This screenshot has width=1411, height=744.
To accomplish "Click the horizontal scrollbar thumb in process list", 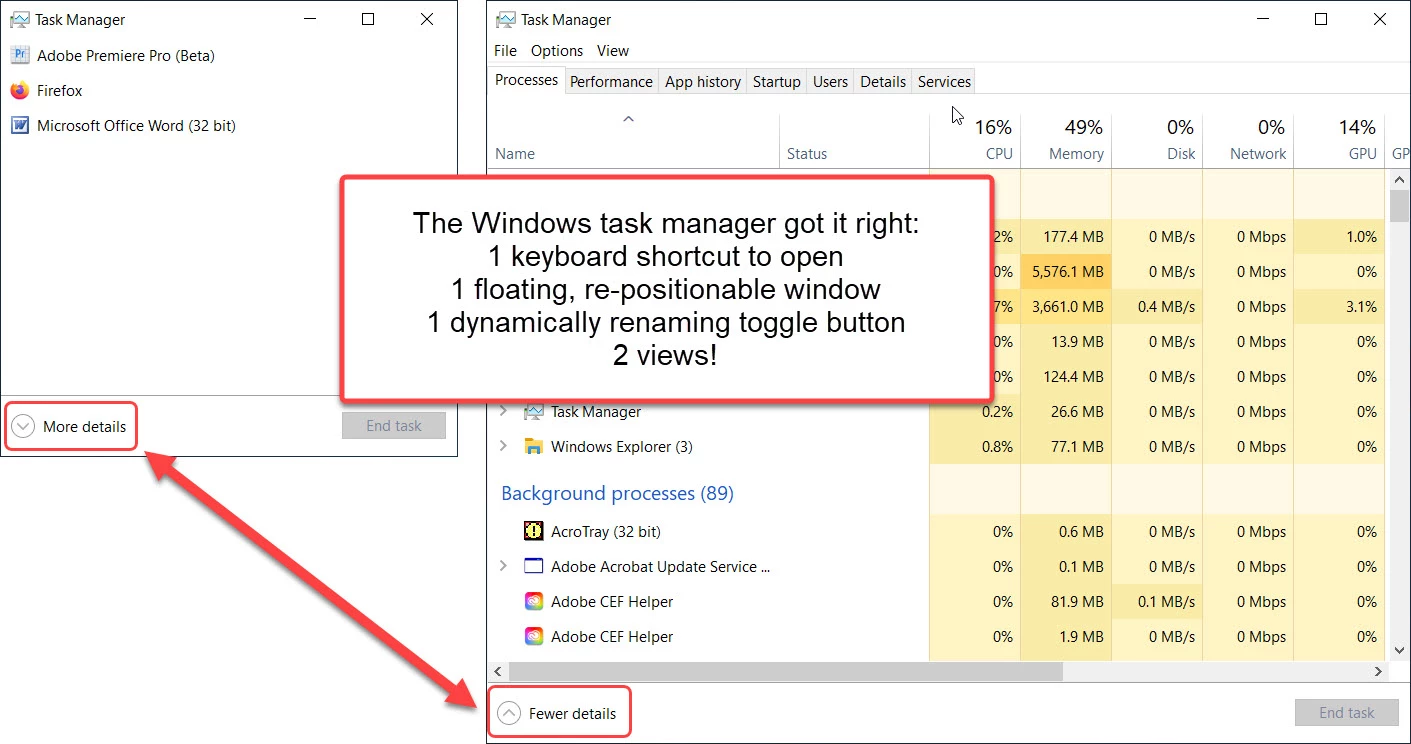I will tap(784, 672).
